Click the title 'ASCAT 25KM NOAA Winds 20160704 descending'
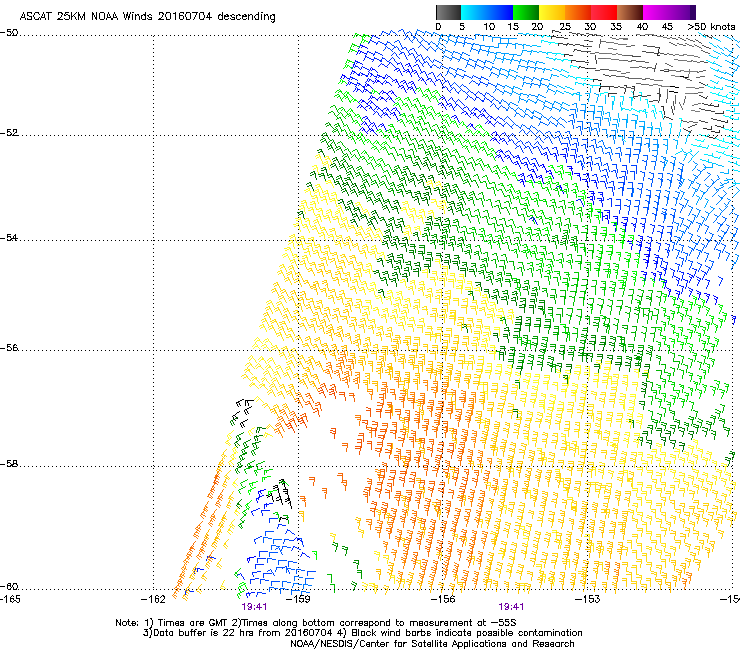Image resolution: width=740 pixels, height=650 pixels. point(147,16)
